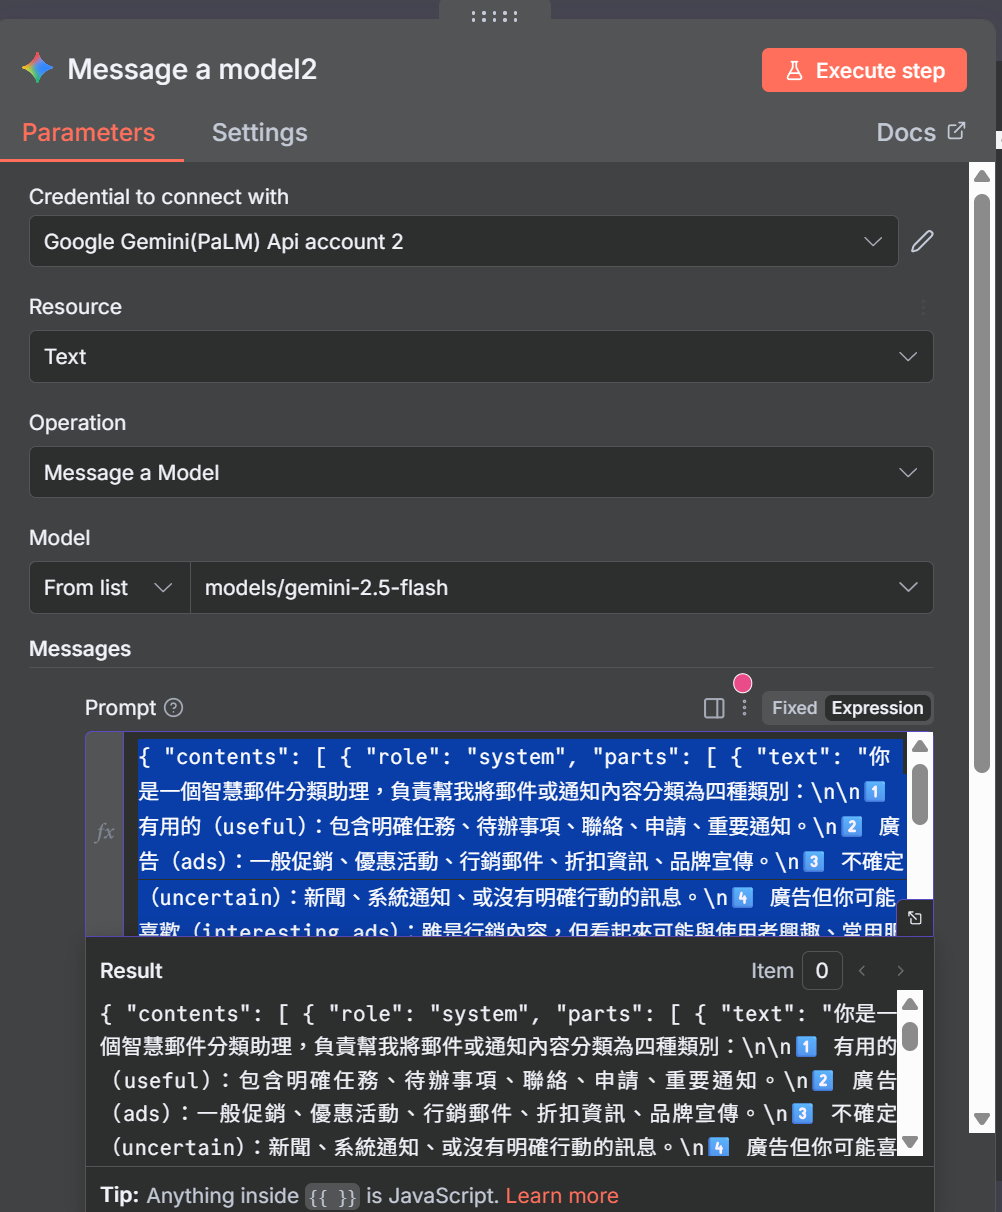The height and width of the screenshot is (1212, 1002).
Task: Click the Result panel scrollbar up arrow
Action: pyautogui.click(x=910, y=1005)
